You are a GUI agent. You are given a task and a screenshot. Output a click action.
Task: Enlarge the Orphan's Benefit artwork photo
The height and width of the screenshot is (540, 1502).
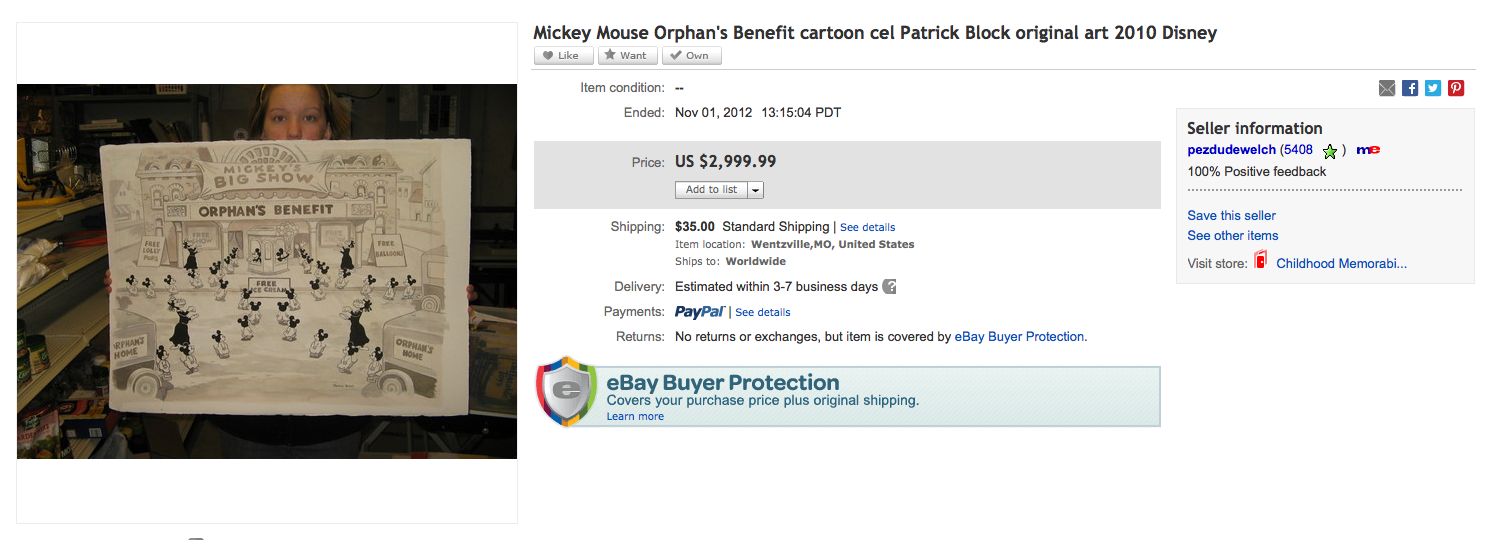[x=267, y=271]
